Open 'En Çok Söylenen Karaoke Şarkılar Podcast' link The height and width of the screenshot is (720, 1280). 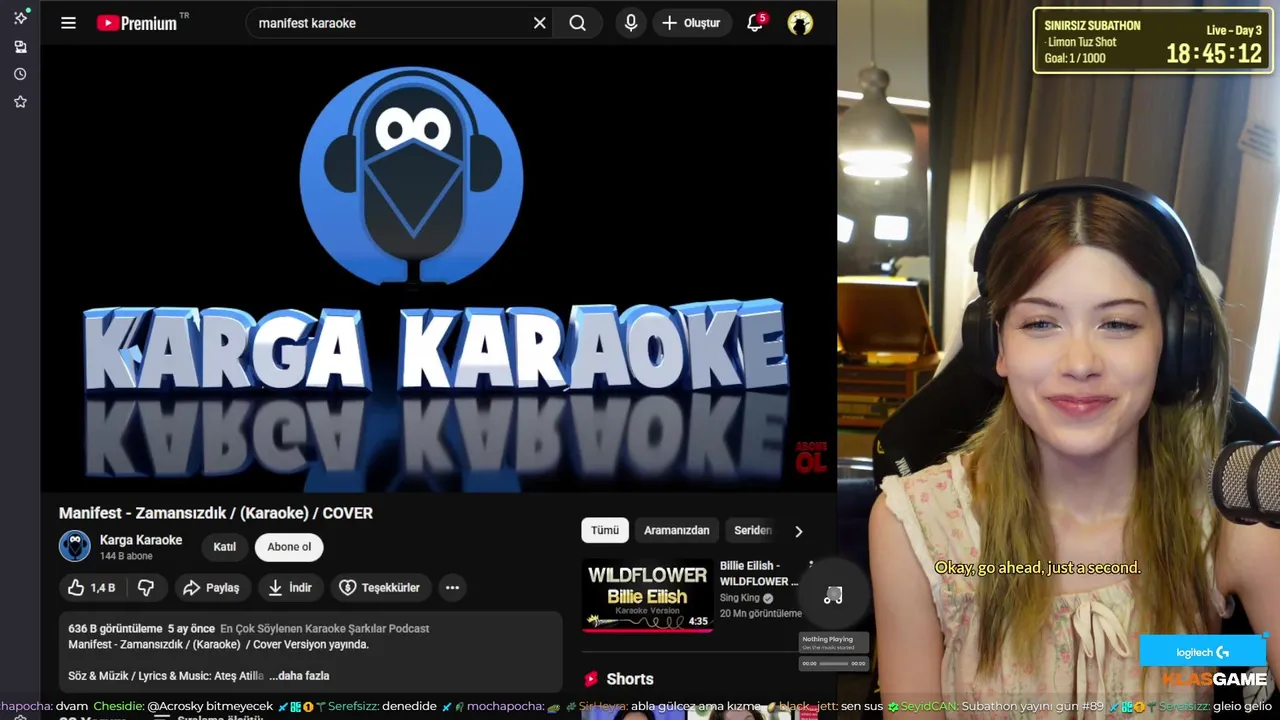point(324,628)
